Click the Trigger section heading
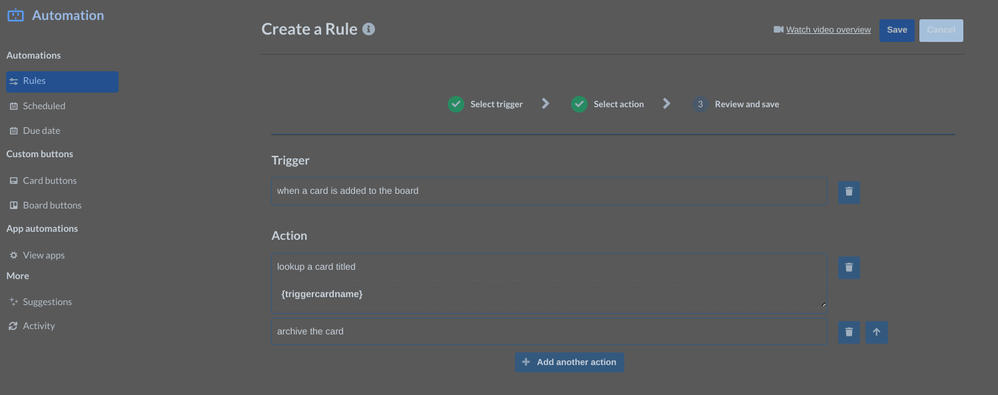This screenshot has height=395, width=998. 290,161
